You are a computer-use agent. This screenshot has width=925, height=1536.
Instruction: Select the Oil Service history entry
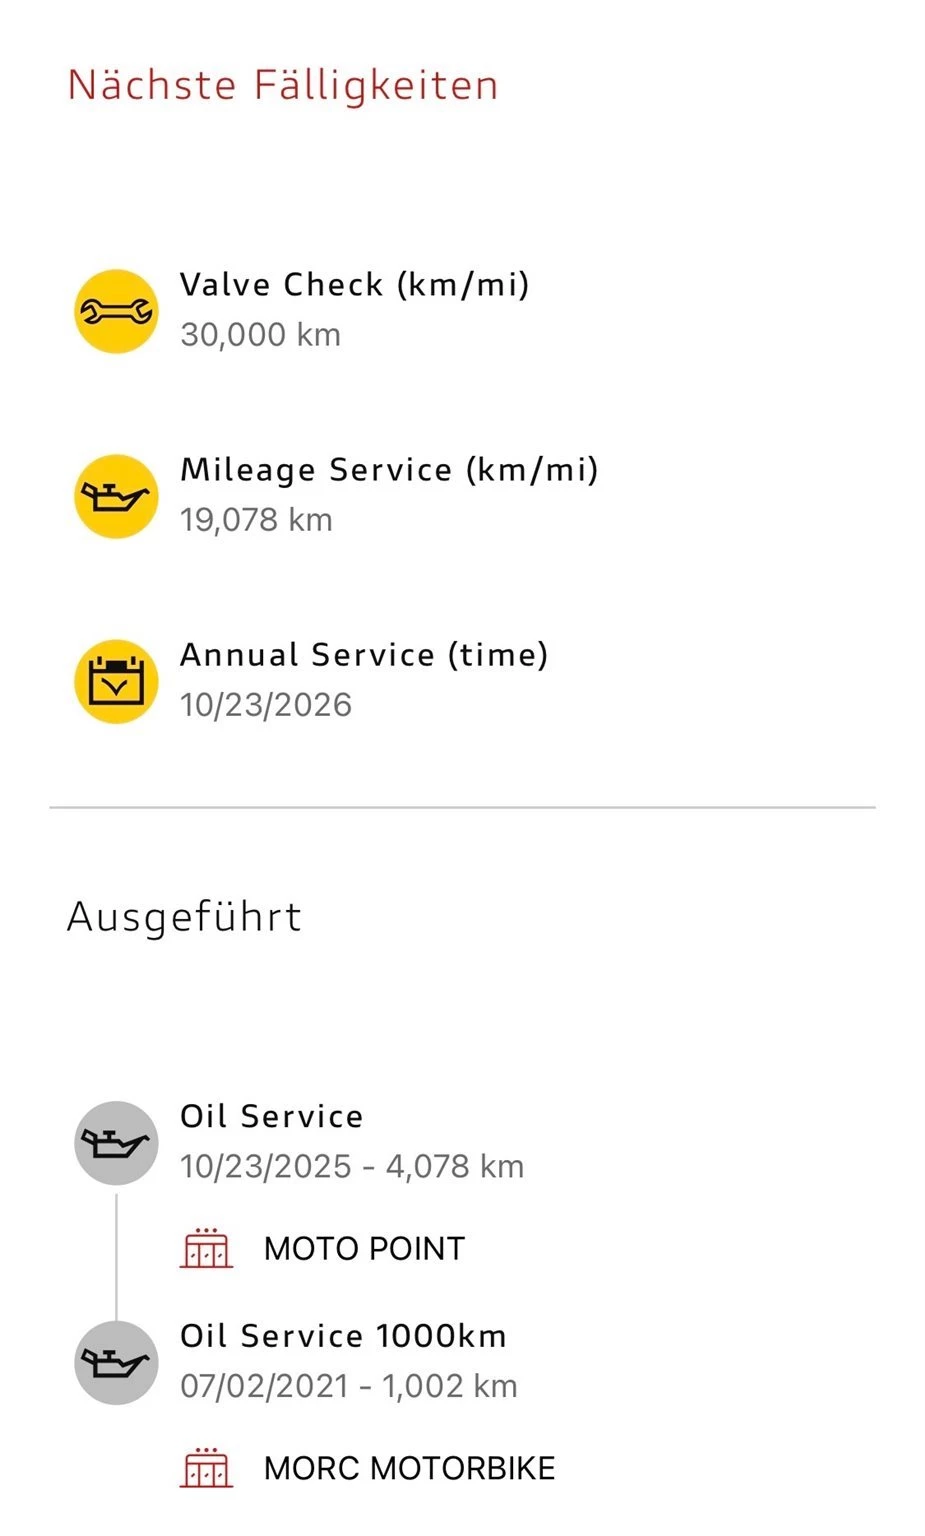coord(271,1116)
